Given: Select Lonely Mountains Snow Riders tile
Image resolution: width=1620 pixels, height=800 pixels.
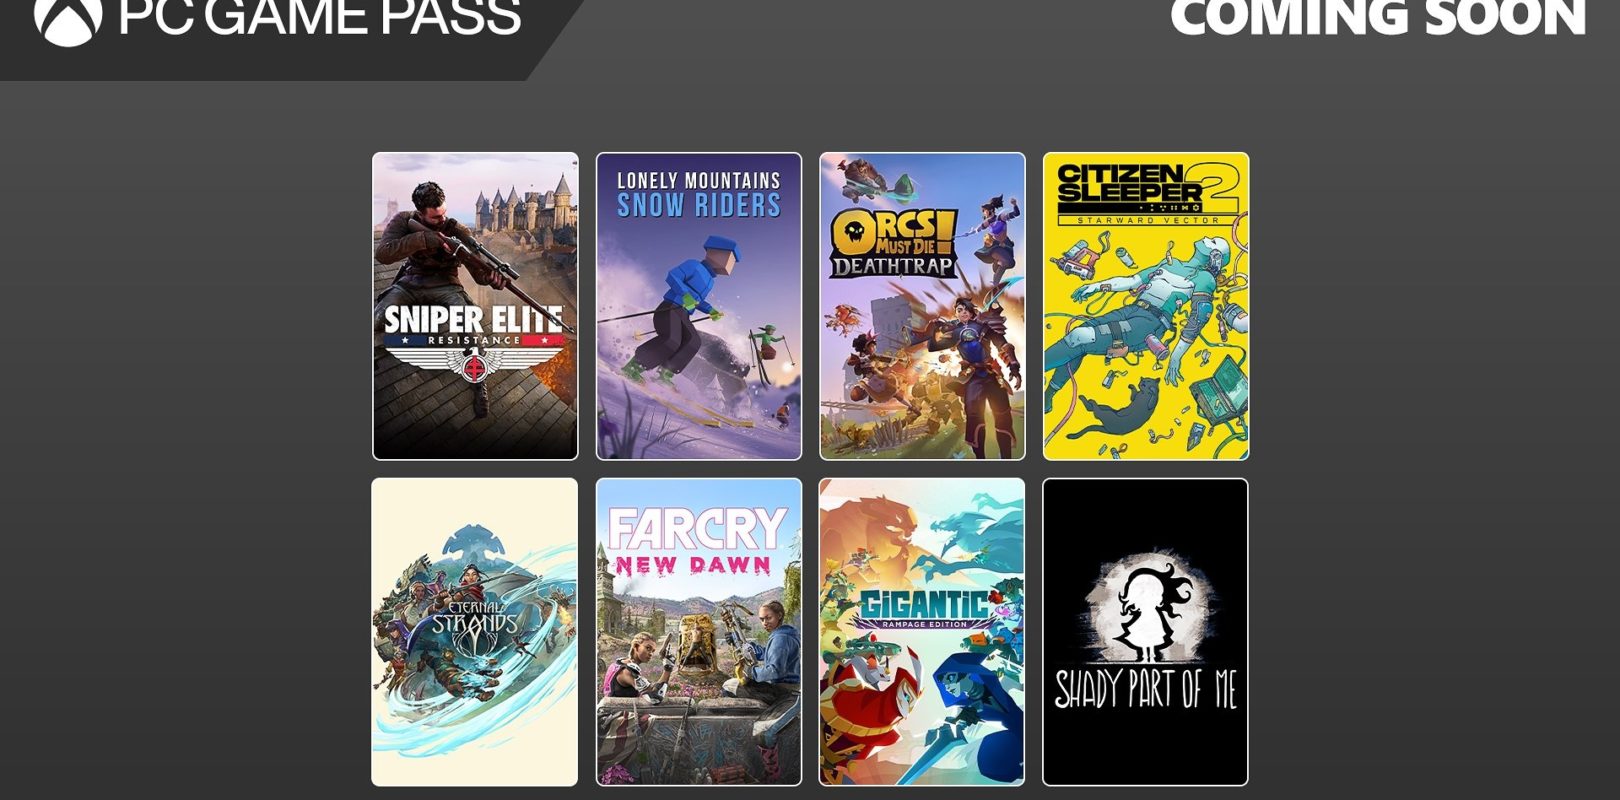Looking at the screenshot, I should click(699, 306).
